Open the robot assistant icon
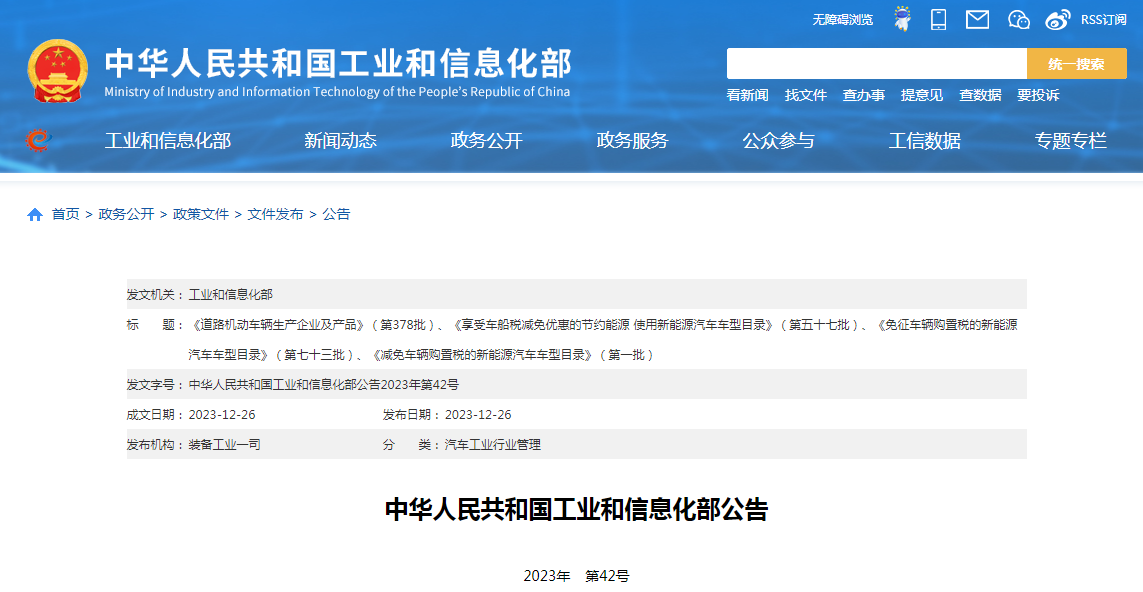This screenshot has height=592, width=1143. coord(902,20)
